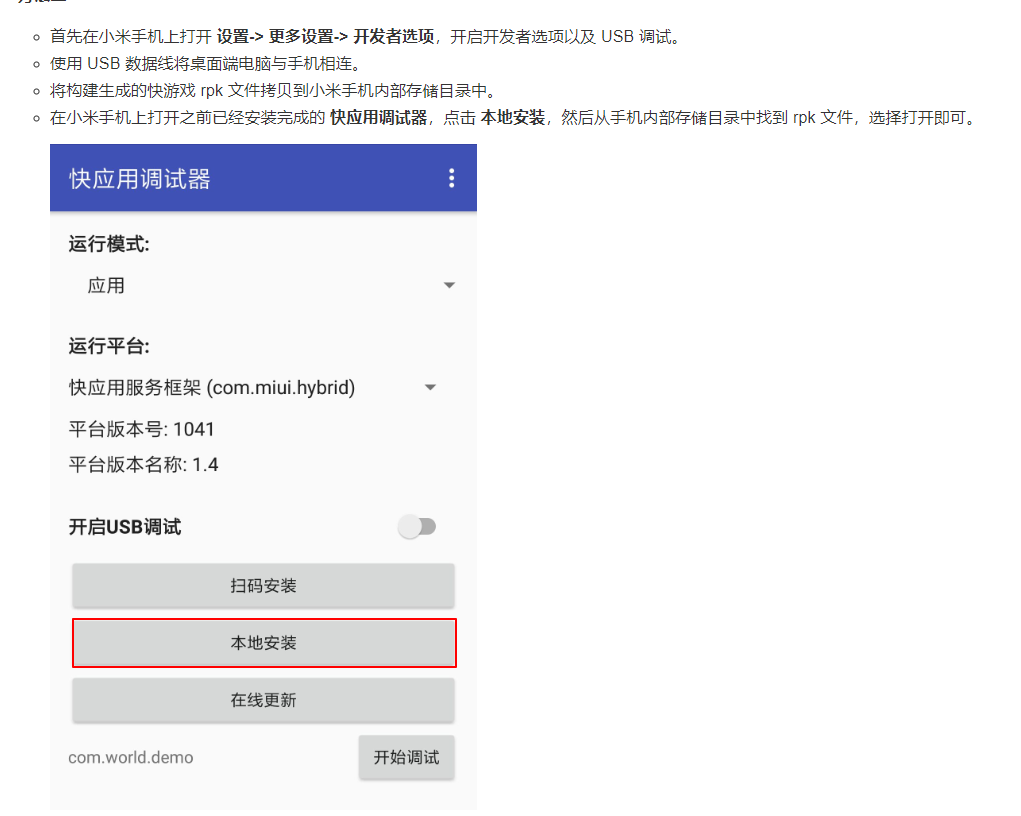Open the three-dot overflow menu
This screenshot has height=816, width=1021.
point(451,178)
